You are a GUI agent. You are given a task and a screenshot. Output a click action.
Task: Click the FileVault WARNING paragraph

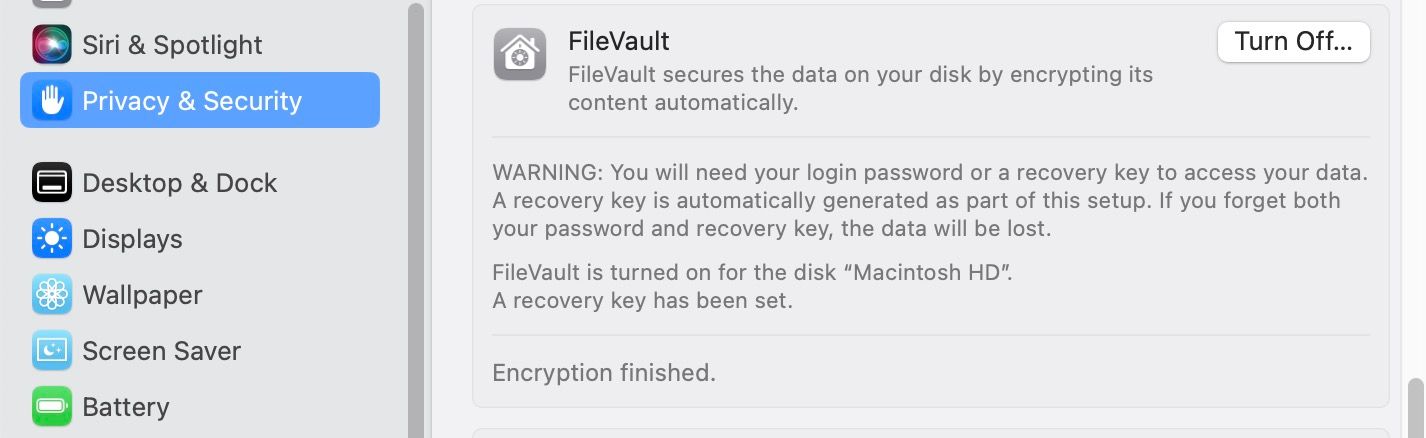[x=930, y=200]
